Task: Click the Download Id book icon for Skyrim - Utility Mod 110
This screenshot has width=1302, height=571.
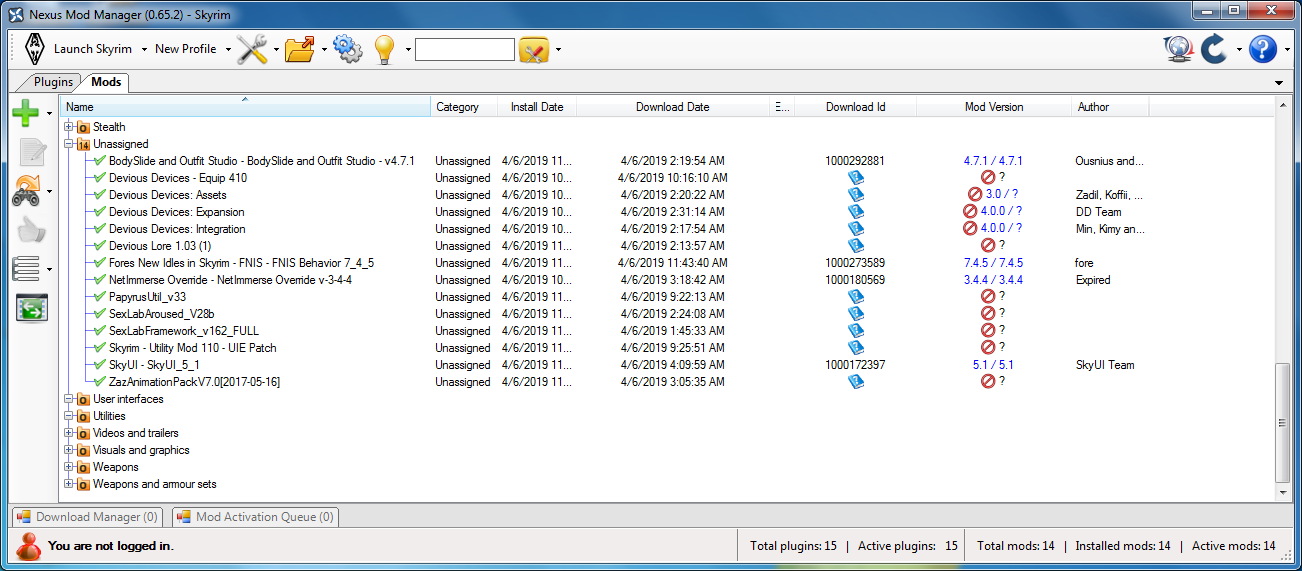Action: [x=855, y=348]
